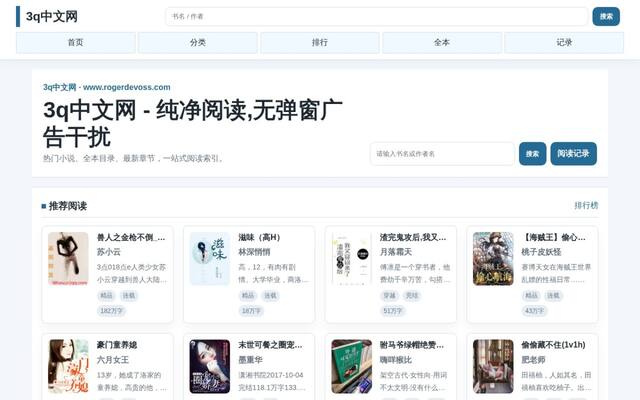Open the 首页 navigation tab
The image size is (640, 400).
(x=76, y=42)
